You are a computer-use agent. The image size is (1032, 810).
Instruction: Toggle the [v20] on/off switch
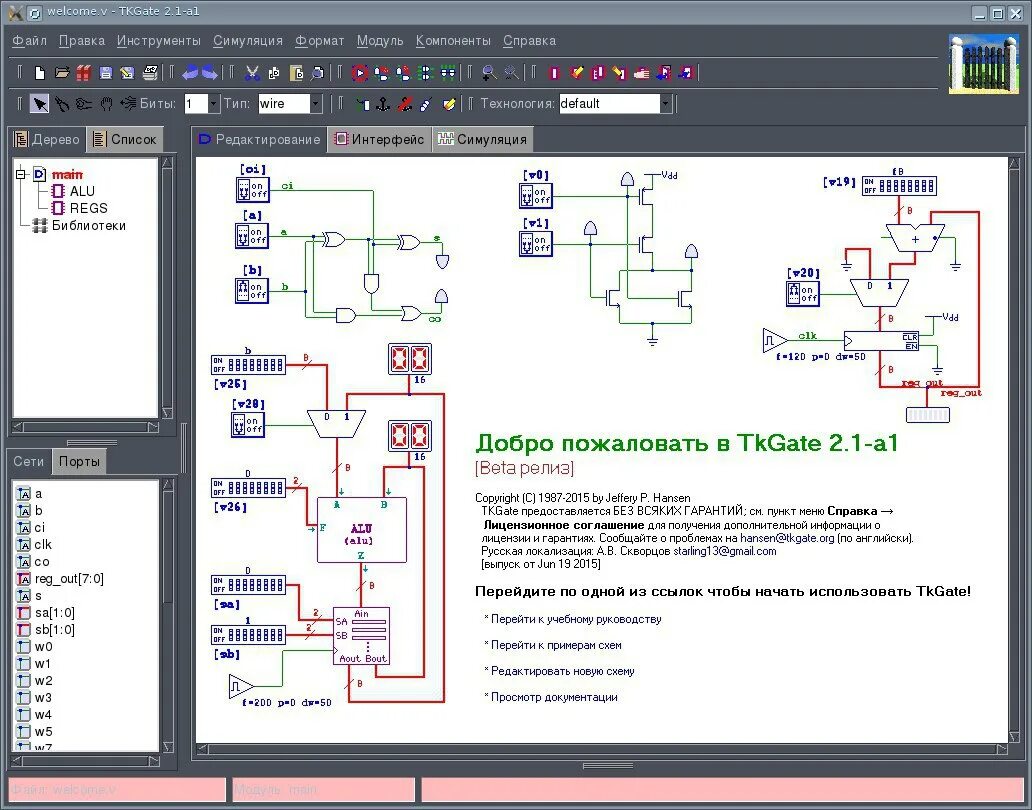tap(802, 293)
